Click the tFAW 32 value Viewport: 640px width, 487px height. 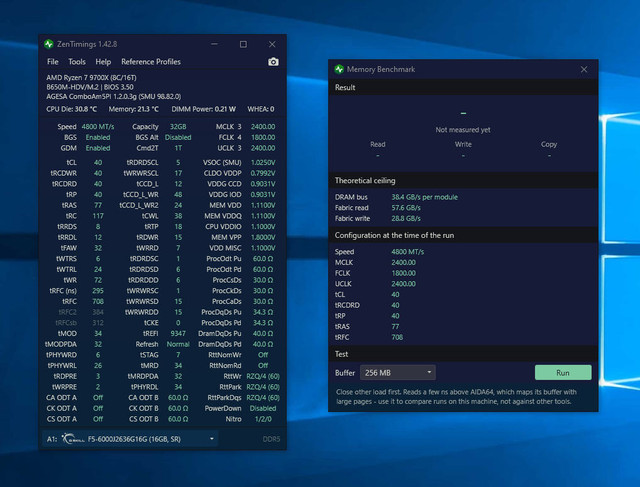(98, 248)
